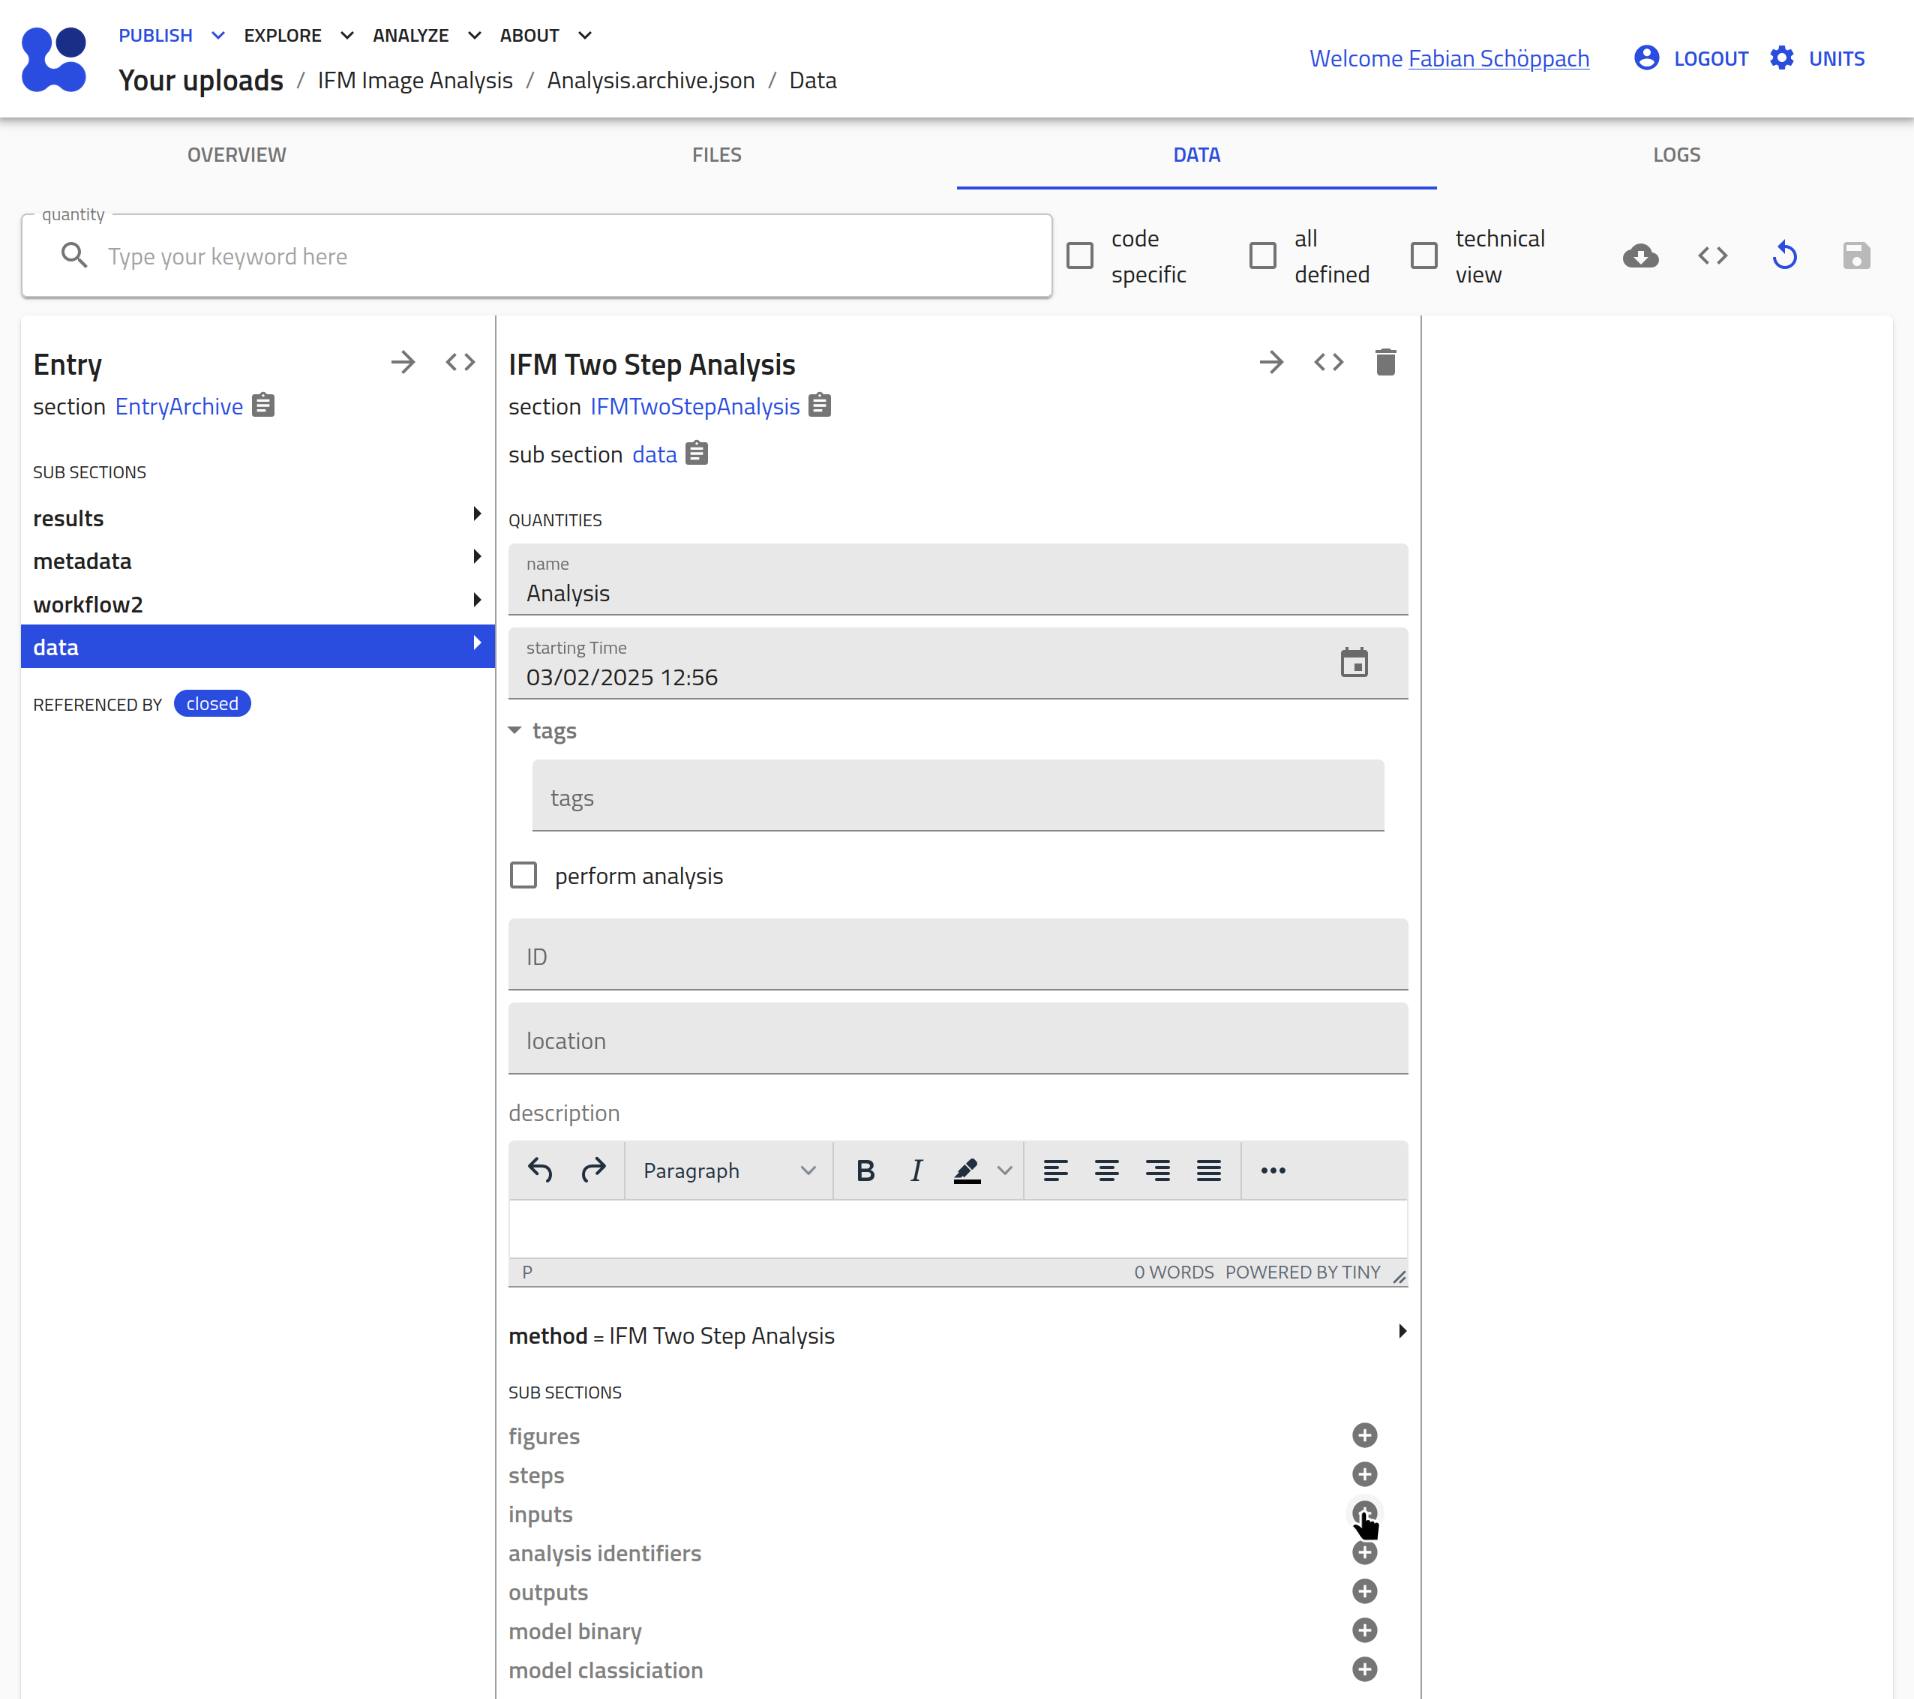Check the all defined option
The height and width of the screenshot is (1699, 1914).
[x=1263, y=256]
